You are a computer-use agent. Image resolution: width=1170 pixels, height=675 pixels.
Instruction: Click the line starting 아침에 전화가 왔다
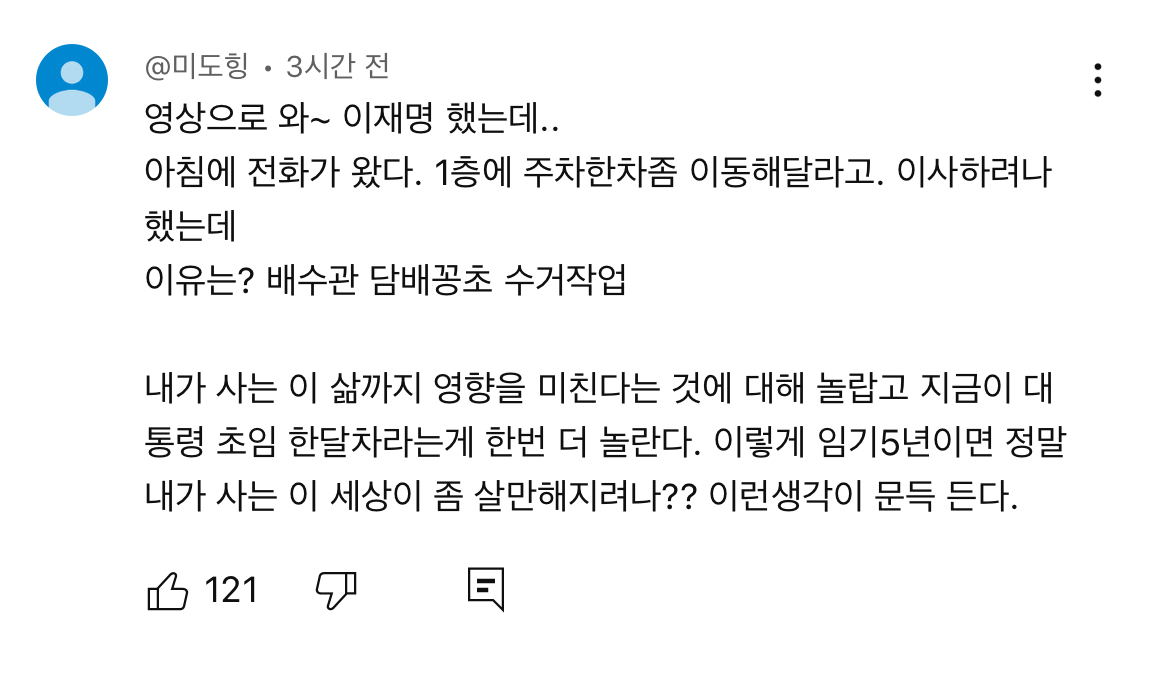point(598,176)
